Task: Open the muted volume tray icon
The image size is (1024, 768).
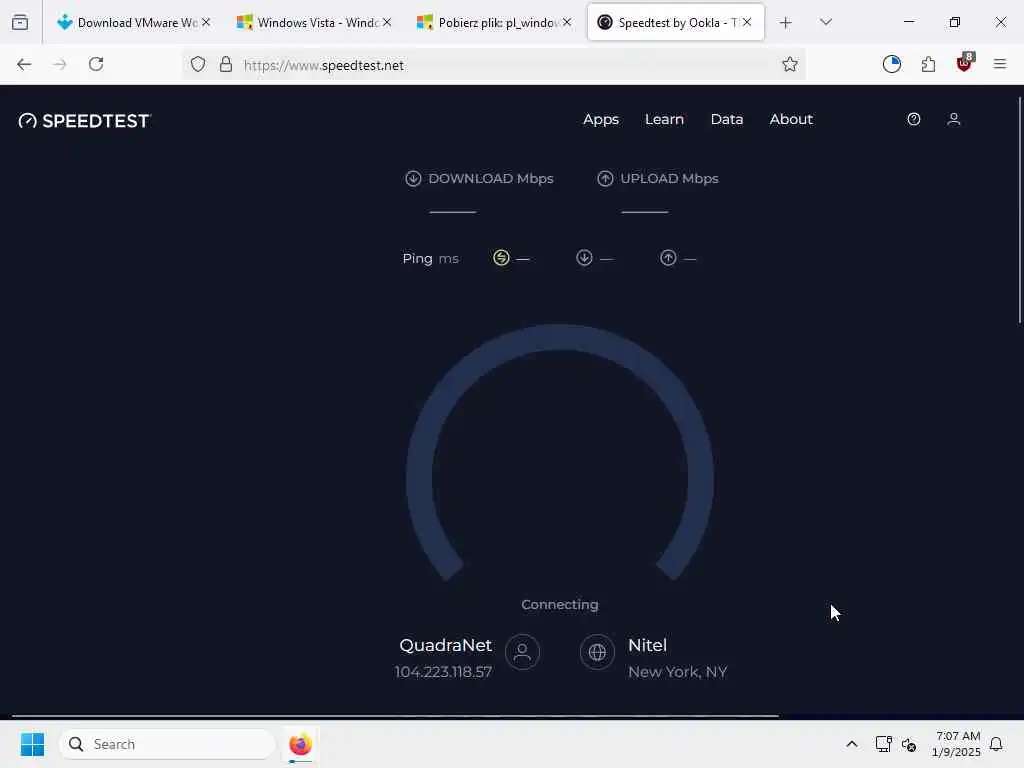Action: [909, 744]
